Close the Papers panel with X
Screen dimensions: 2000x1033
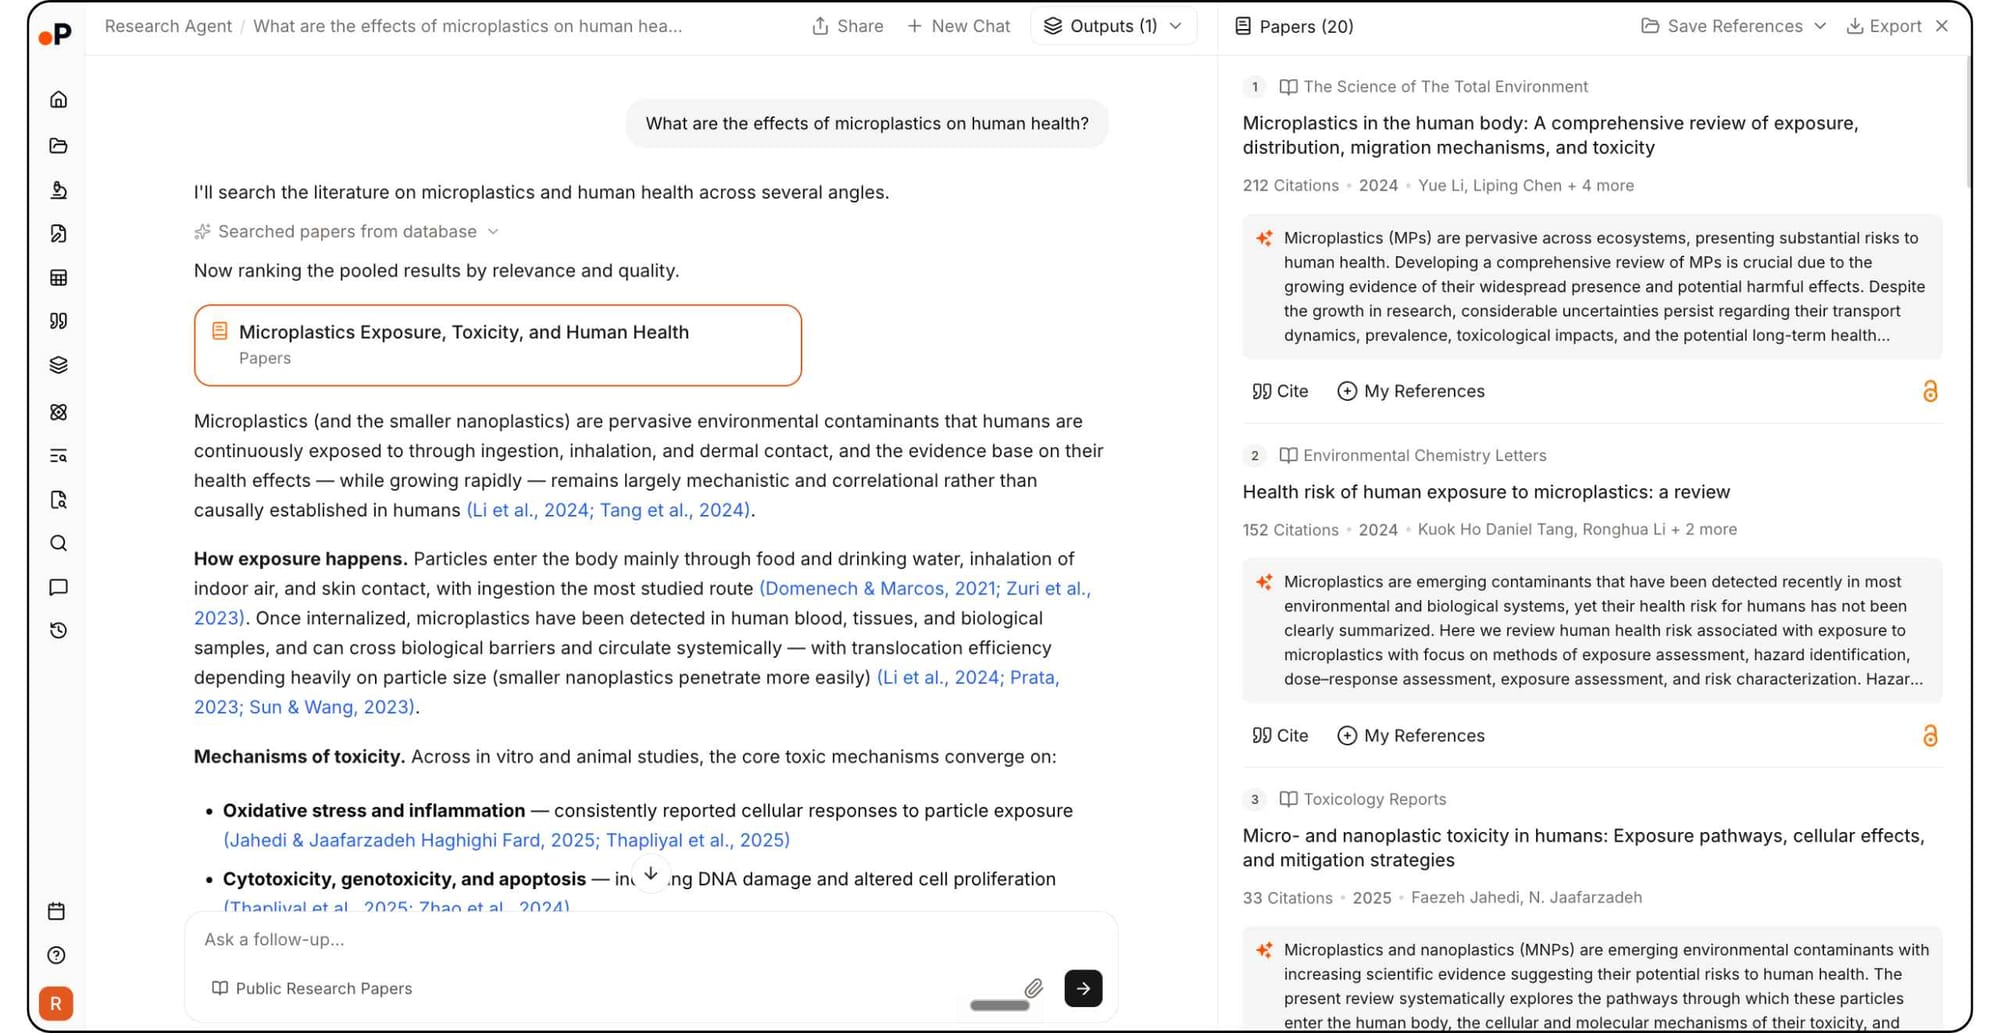[1942, 26]
